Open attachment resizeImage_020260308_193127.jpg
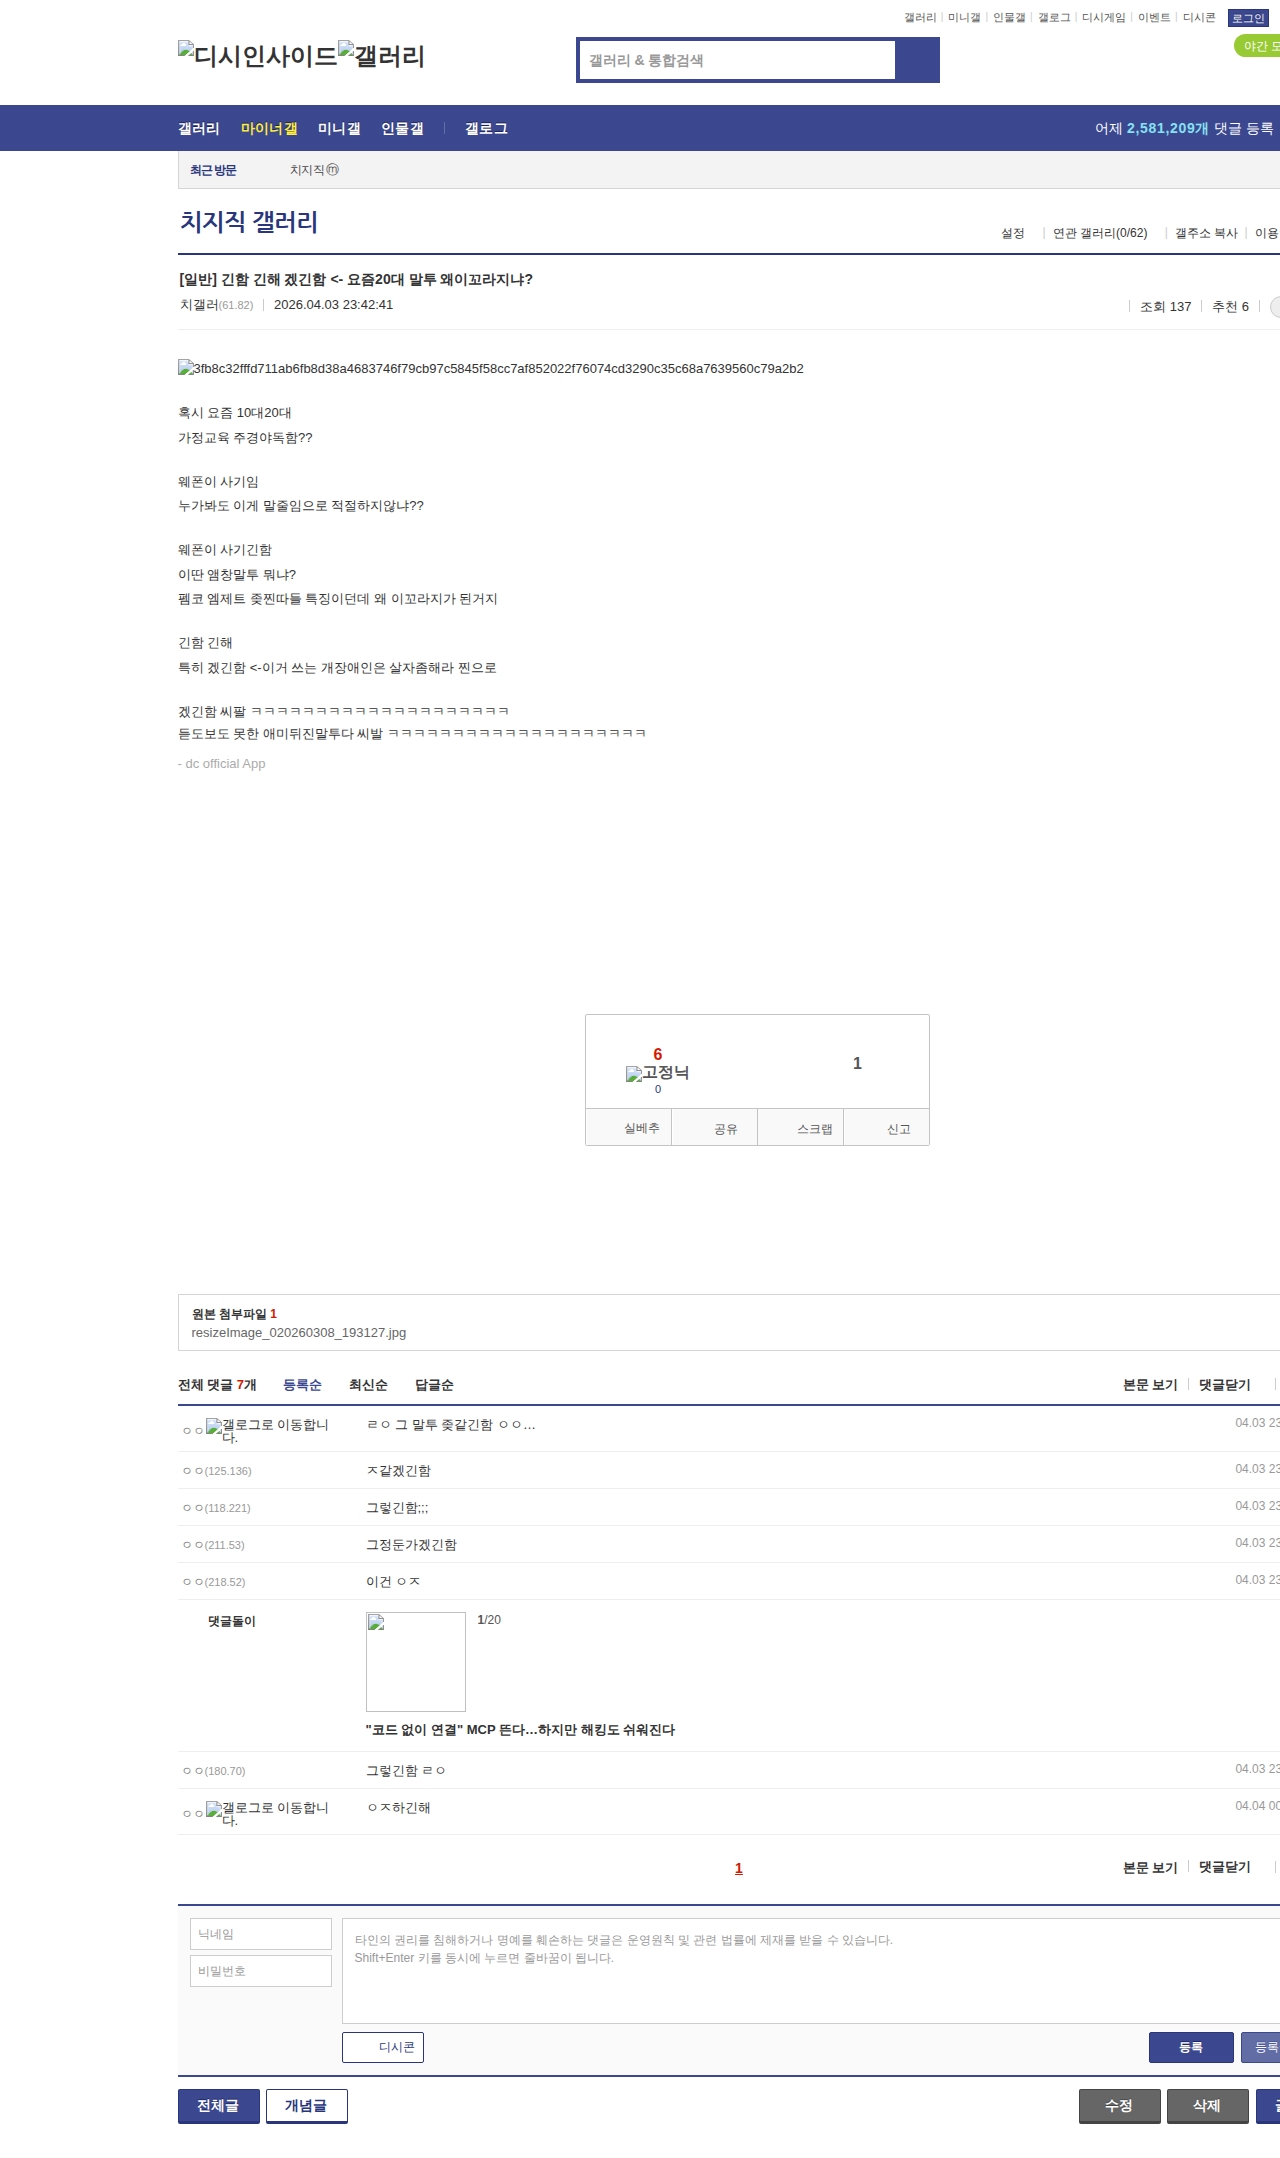The image size is (1280, 2158). (x=298, y=1333)
